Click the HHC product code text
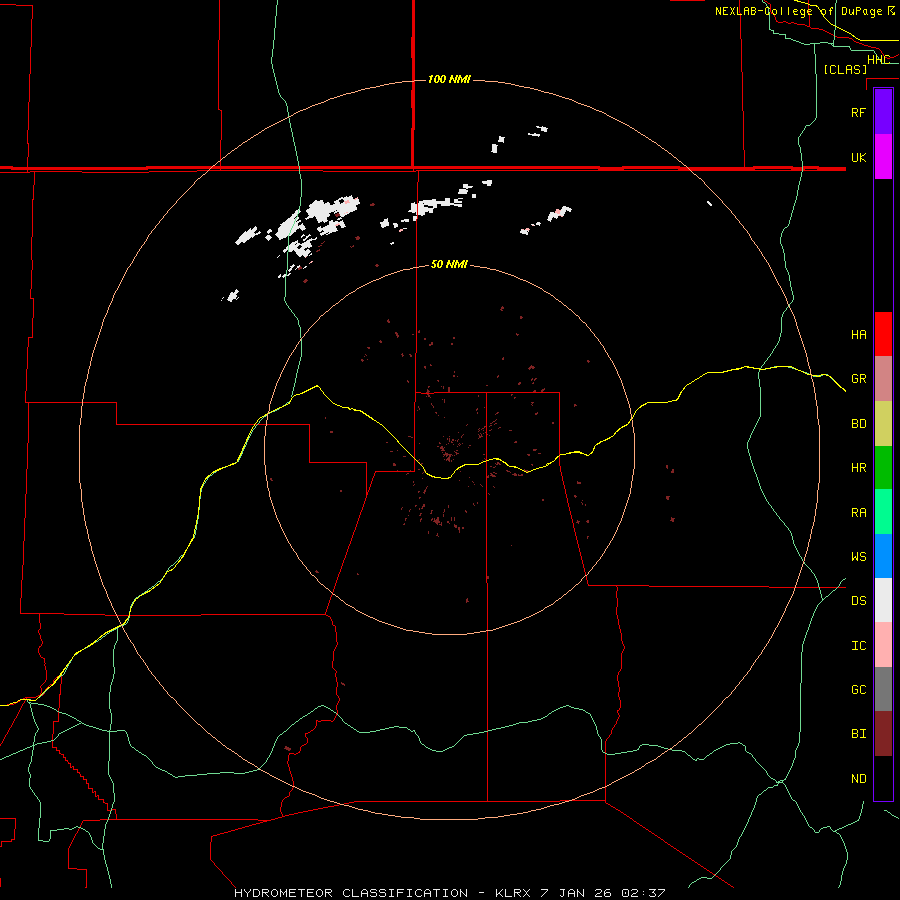The height and width of the screenshot is (900, 900). click(878, 60)
